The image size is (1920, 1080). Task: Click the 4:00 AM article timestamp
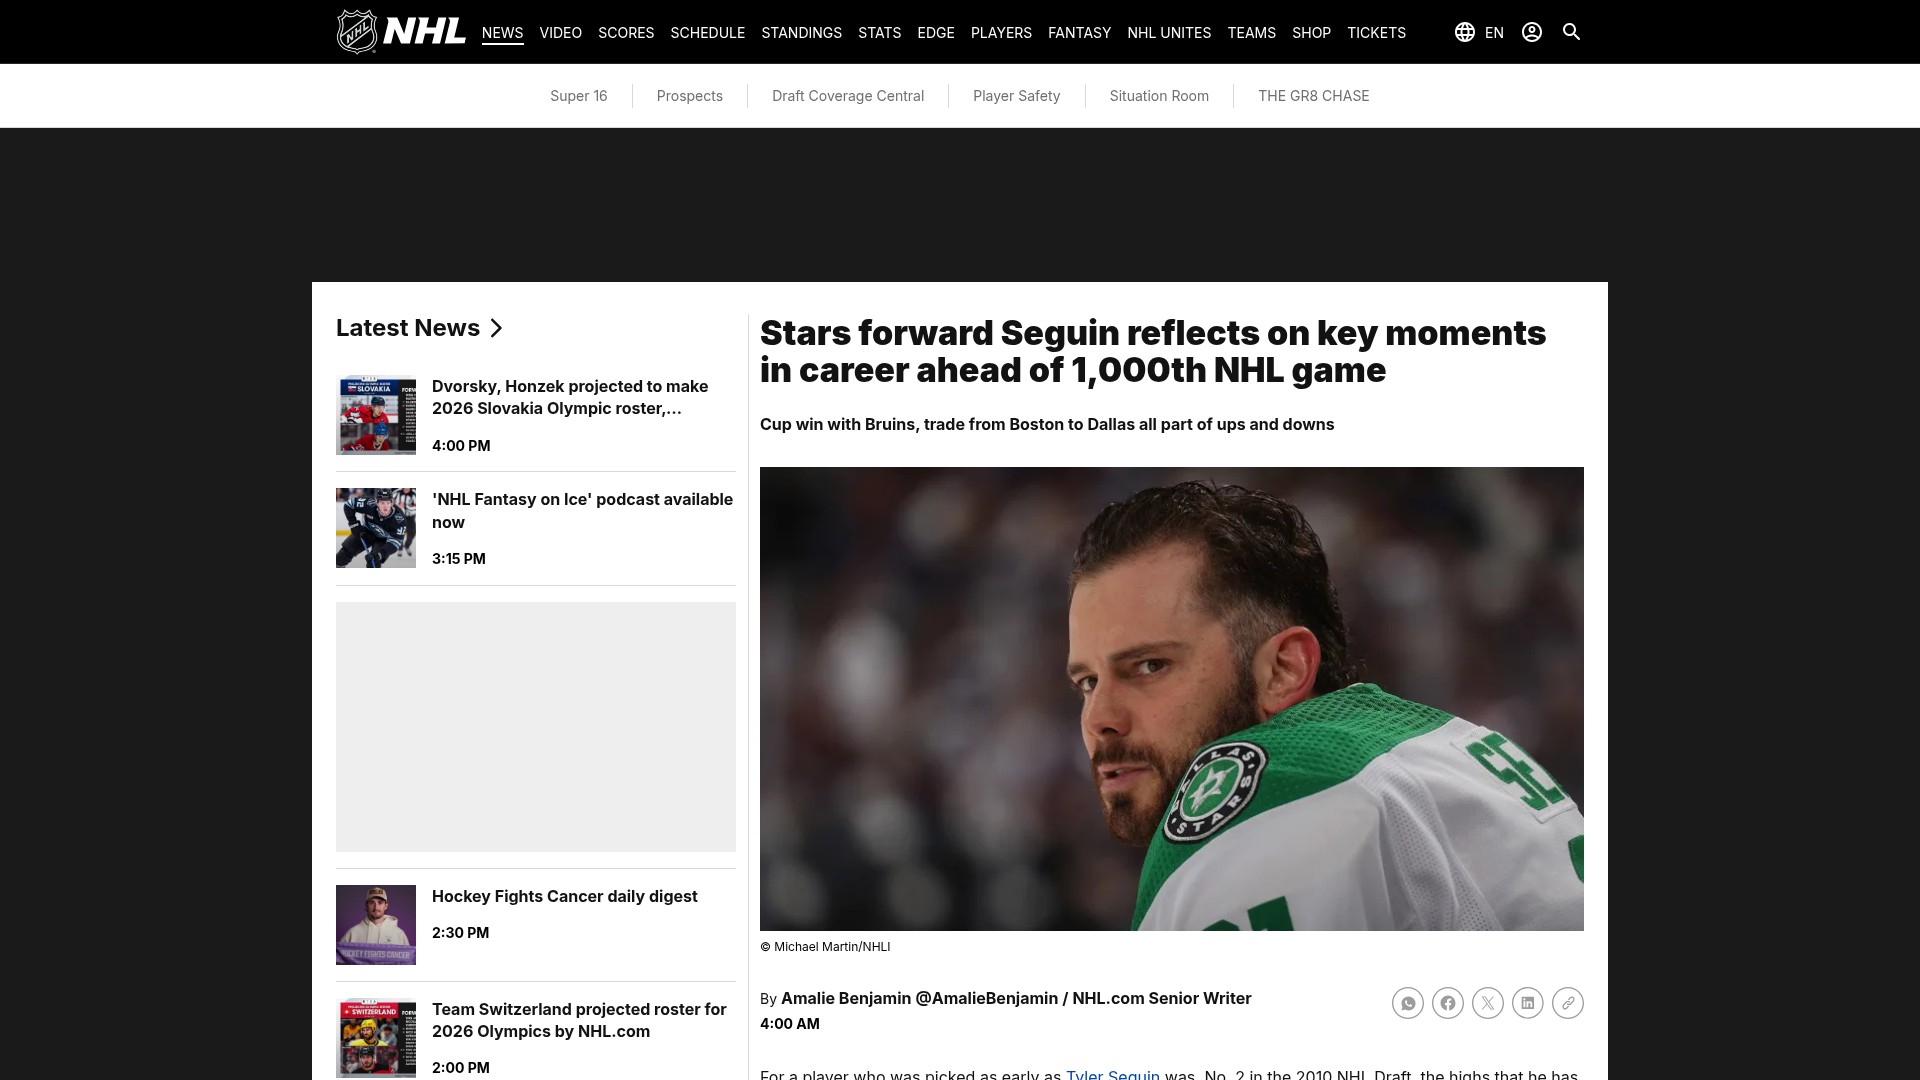(790, 1024)
